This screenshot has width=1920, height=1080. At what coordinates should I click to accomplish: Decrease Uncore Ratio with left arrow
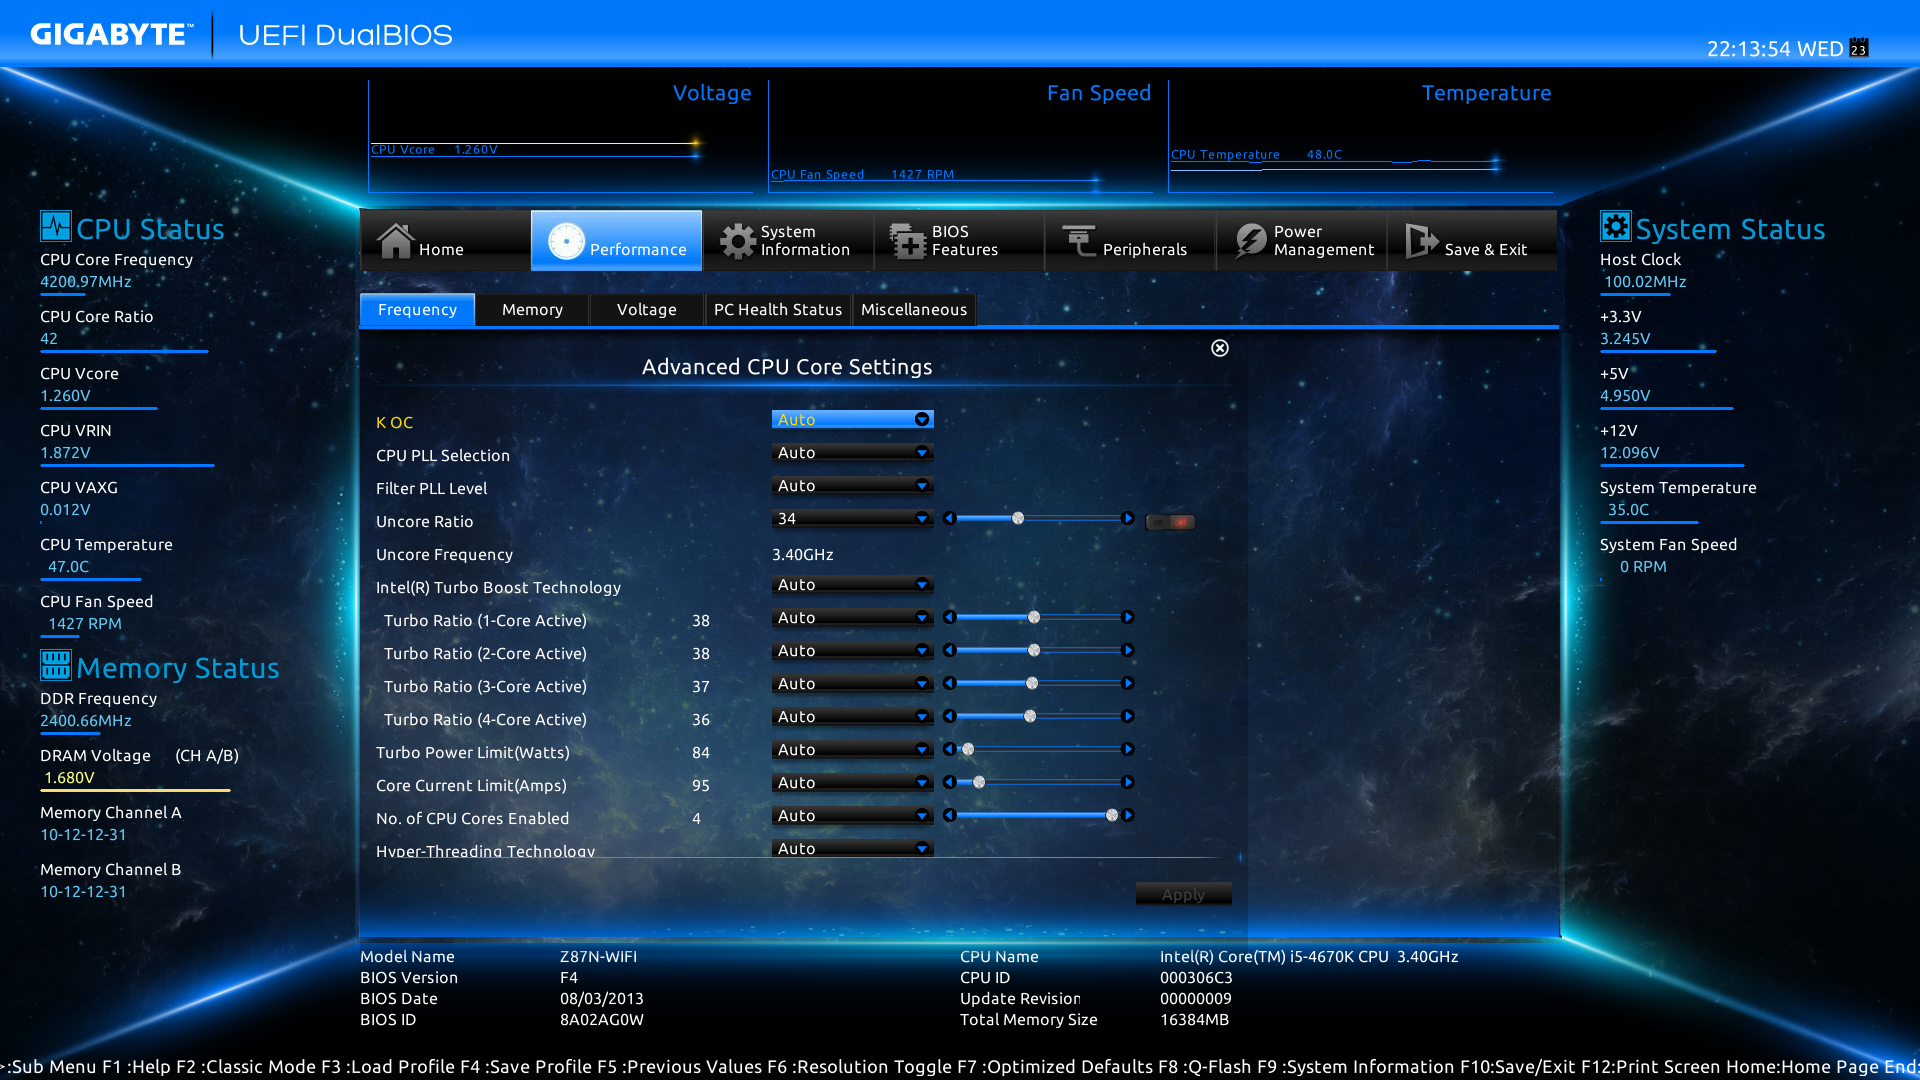tap(950, 518)
